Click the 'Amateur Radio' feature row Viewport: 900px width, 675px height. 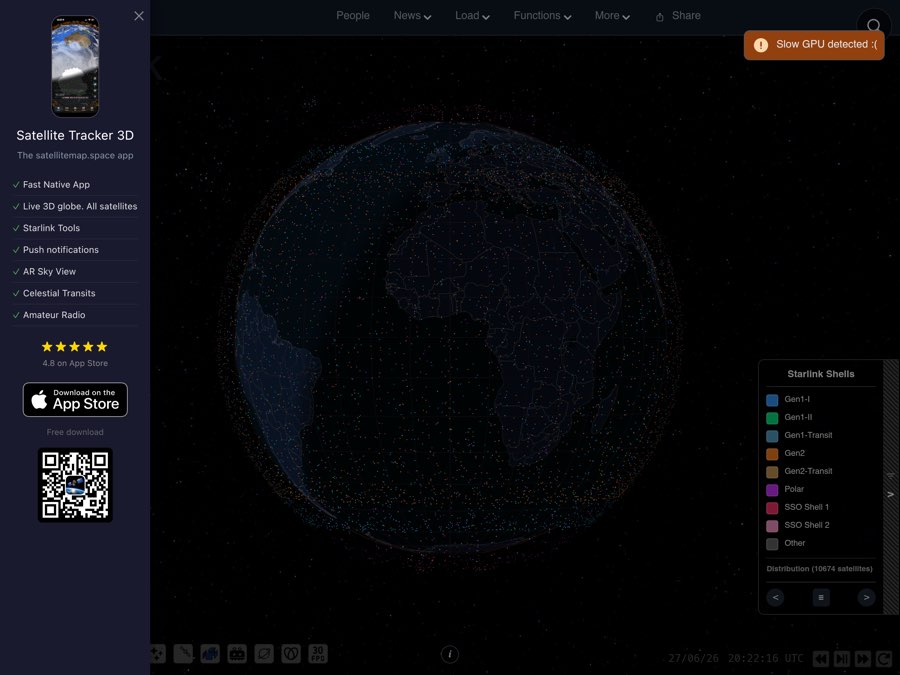click(x=75, y=315)
